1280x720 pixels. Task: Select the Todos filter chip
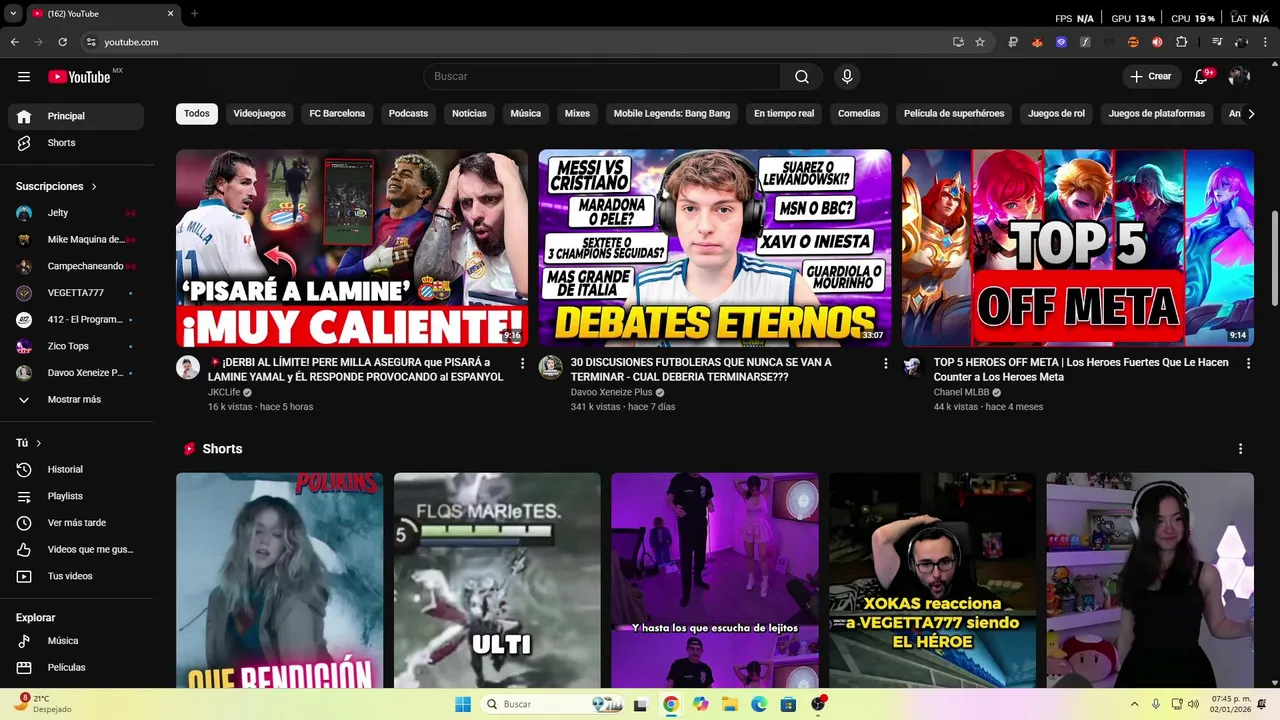[x=197, y=114]
